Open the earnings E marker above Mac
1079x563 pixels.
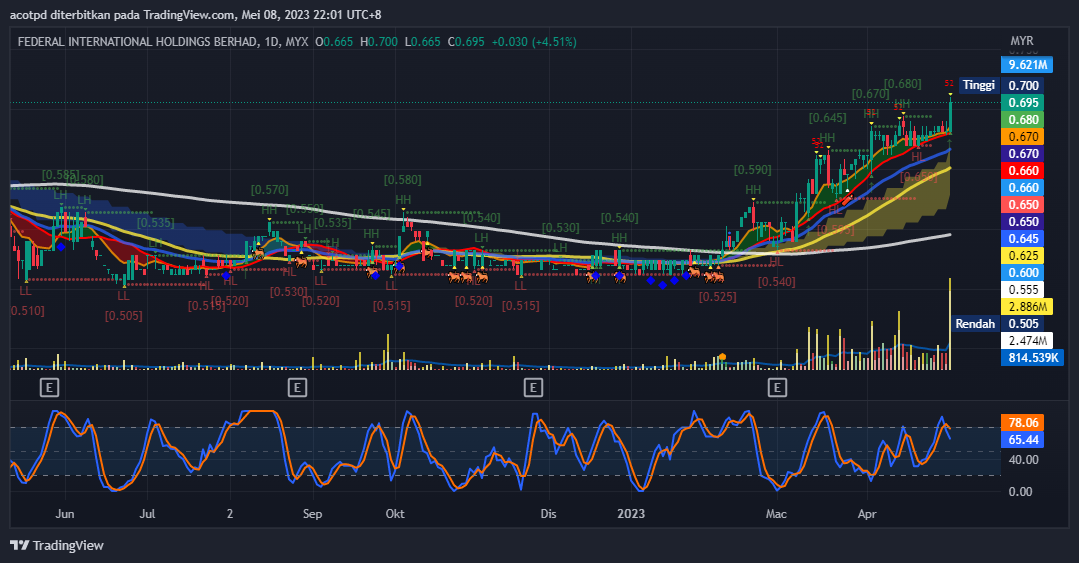pos(777,387)
